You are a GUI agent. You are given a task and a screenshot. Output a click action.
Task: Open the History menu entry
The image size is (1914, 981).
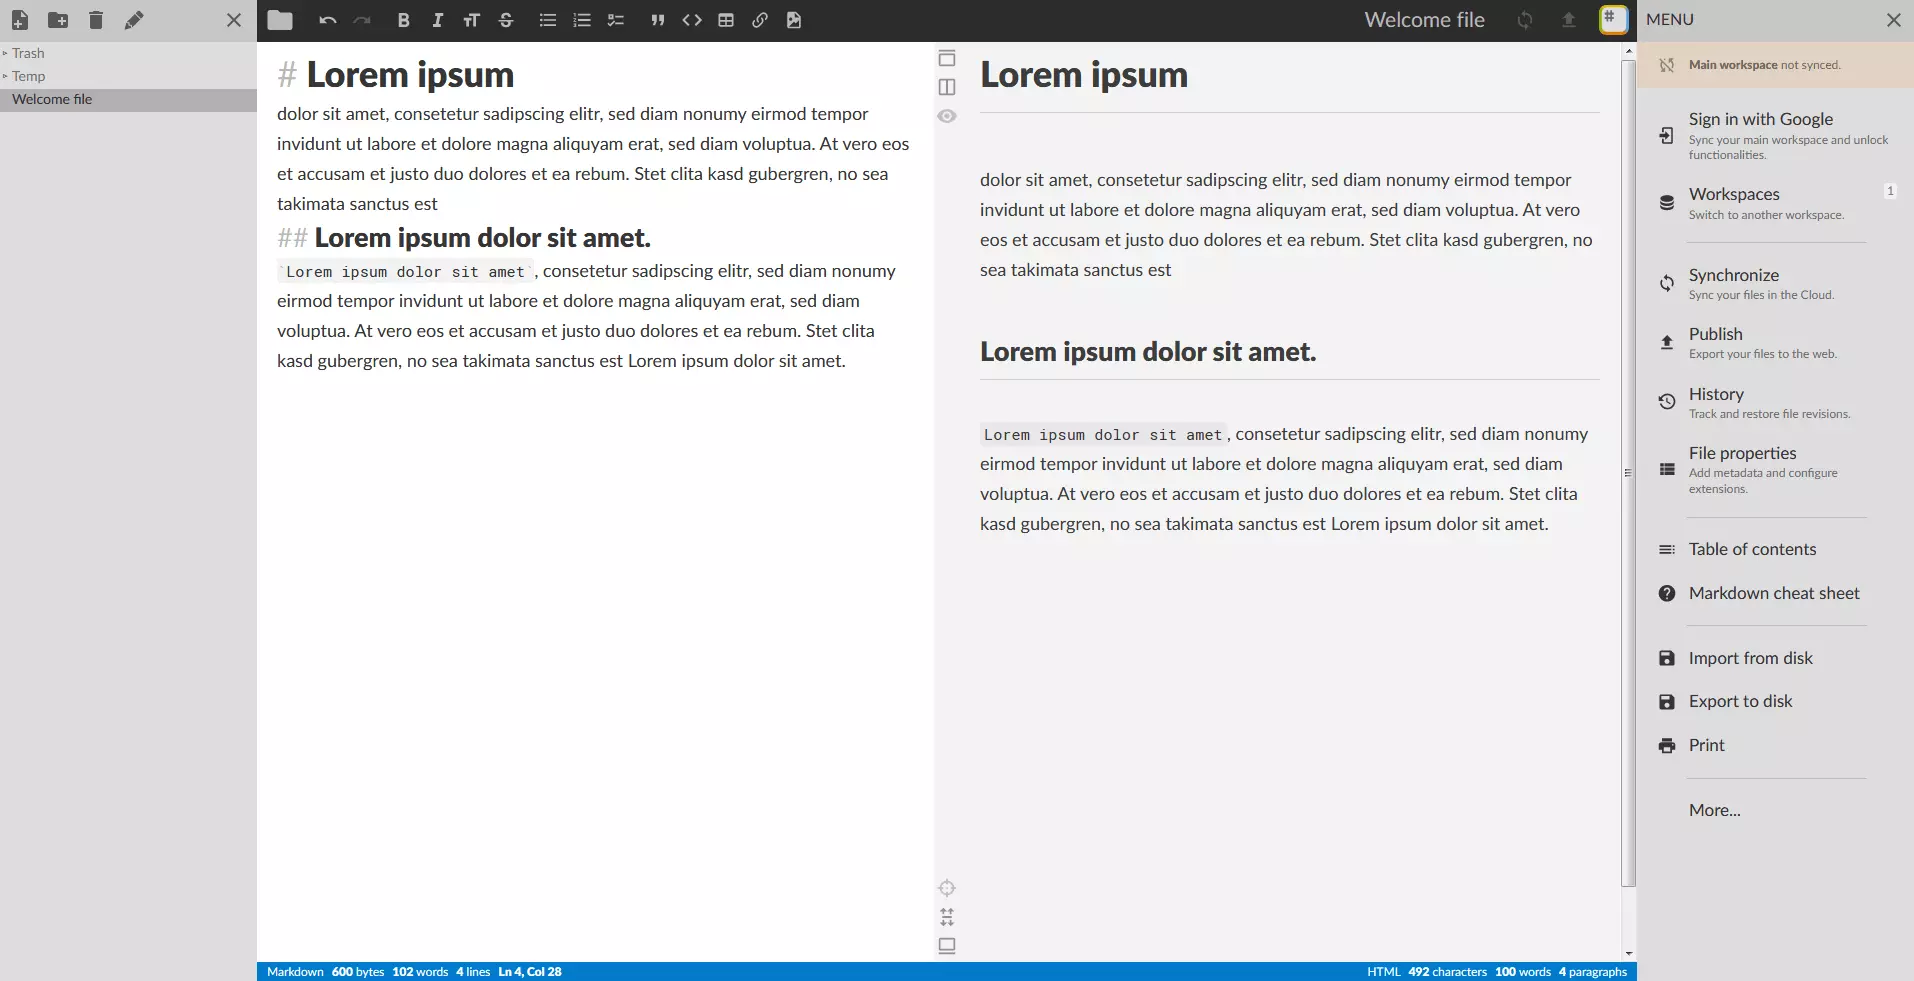1775,402
